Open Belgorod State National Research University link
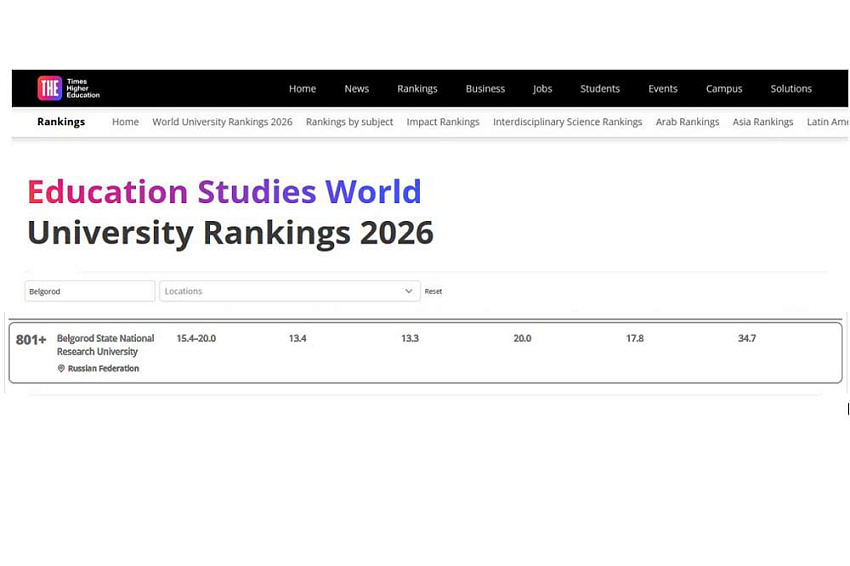 pos(105,345)
